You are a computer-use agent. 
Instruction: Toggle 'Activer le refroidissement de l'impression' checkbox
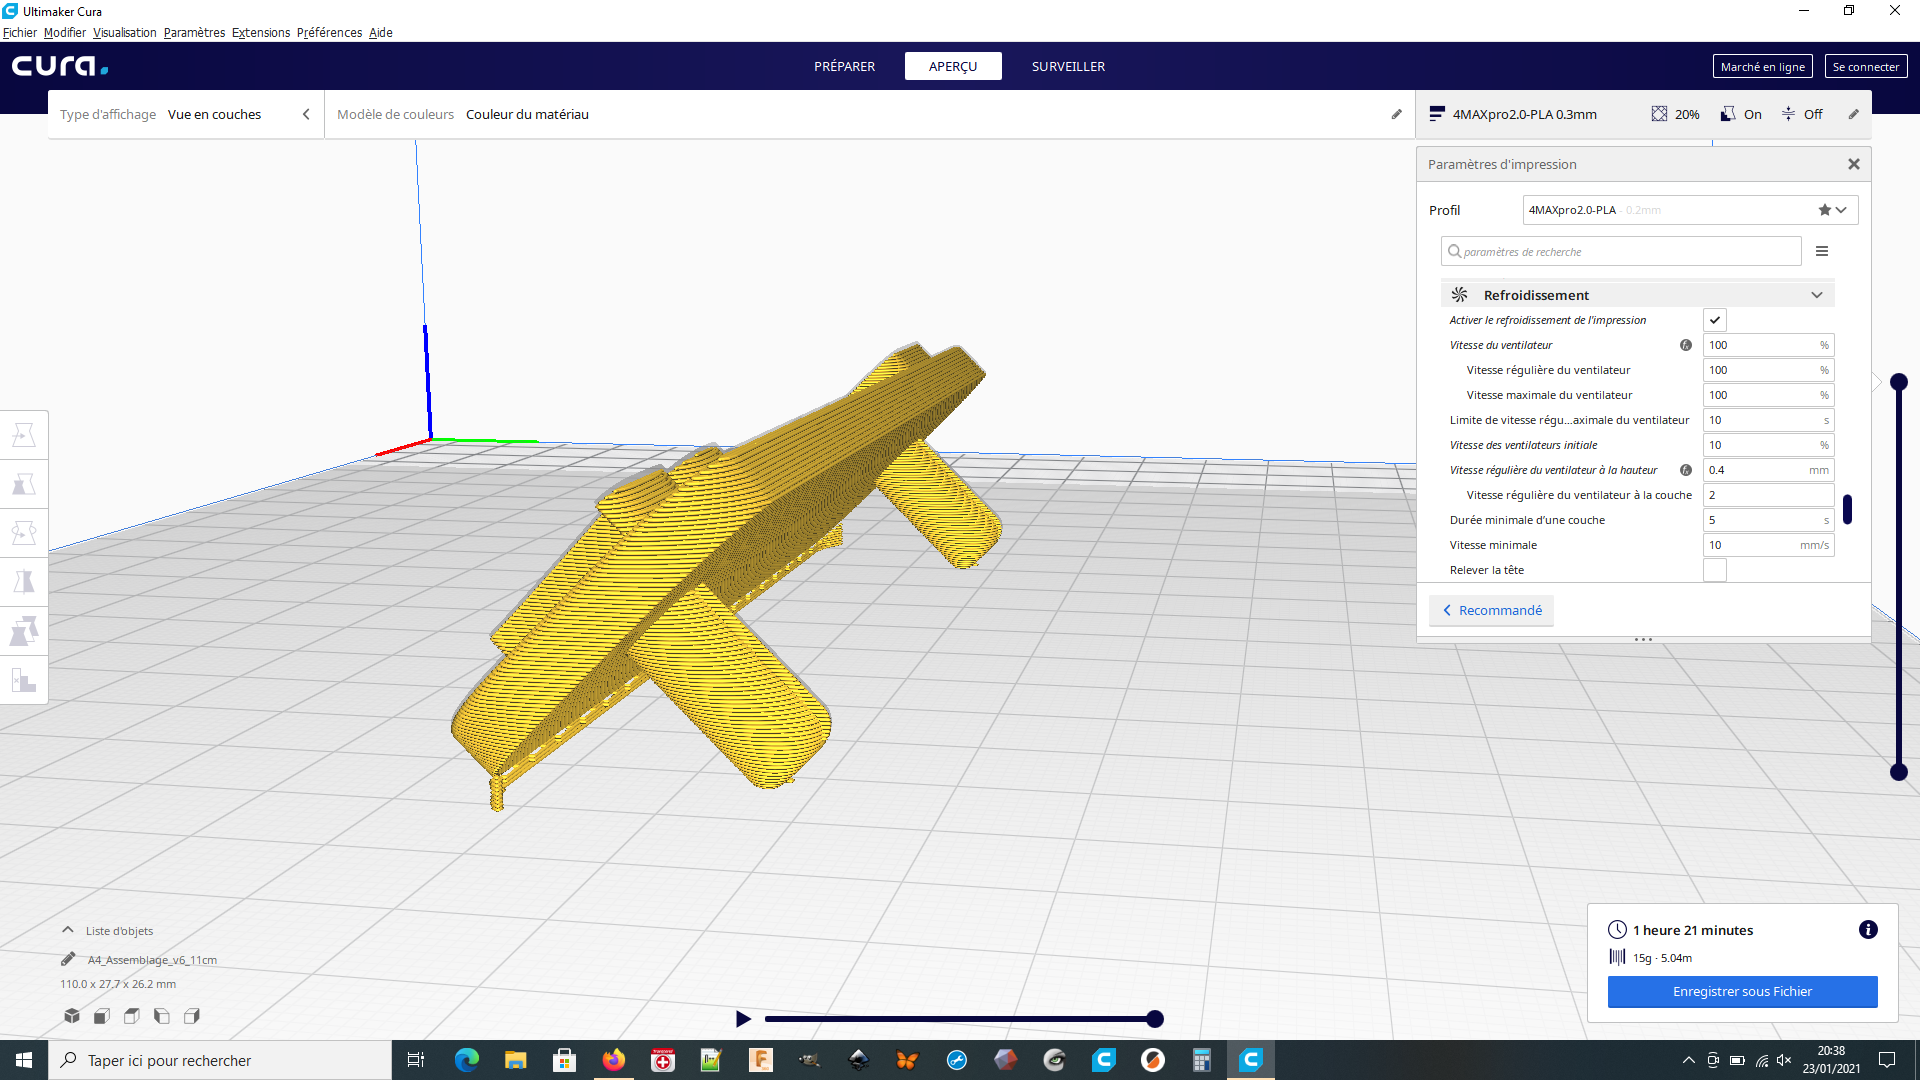click(1715, 320)
